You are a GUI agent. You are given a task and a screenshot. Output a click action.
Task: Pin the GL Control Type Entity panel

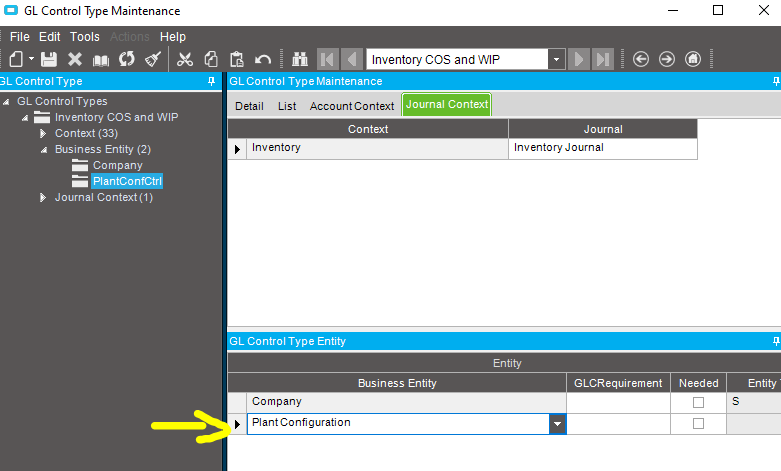coord(776,341)
